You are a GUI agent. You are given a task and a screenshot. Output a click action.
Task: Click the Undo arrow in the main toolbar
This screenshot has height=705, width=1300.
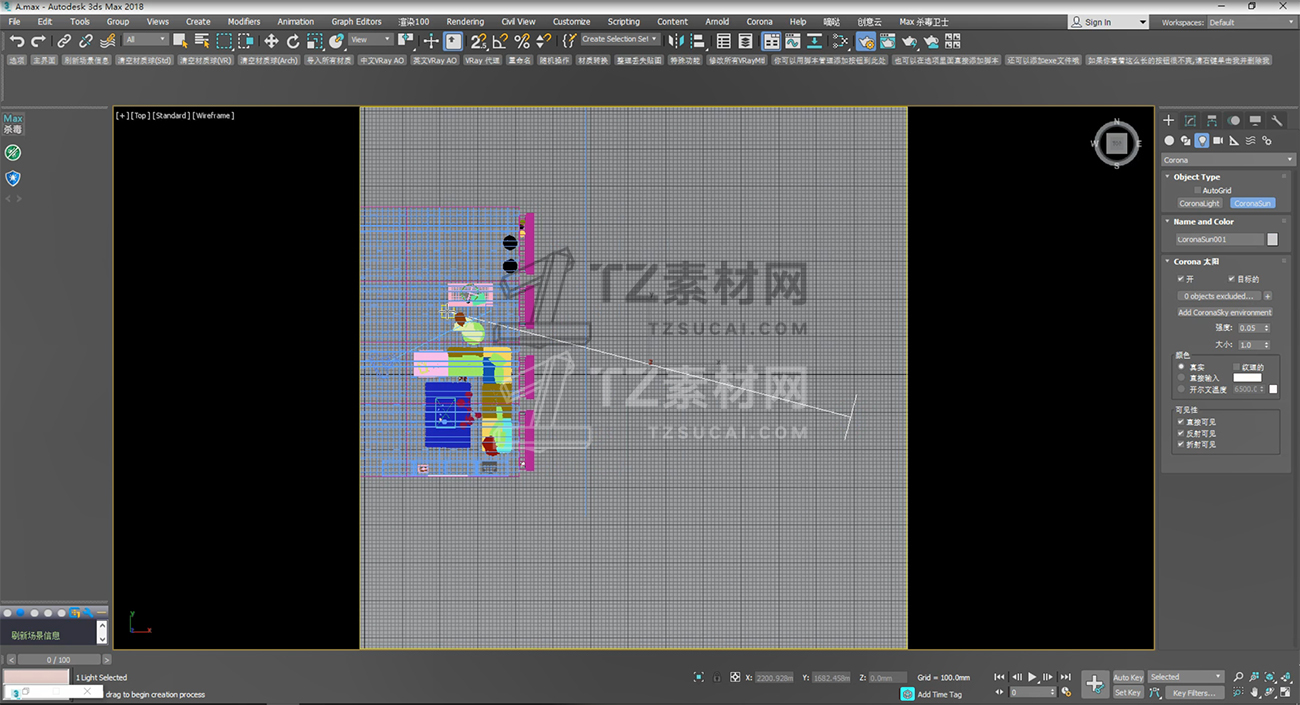[x=17, y=41]
